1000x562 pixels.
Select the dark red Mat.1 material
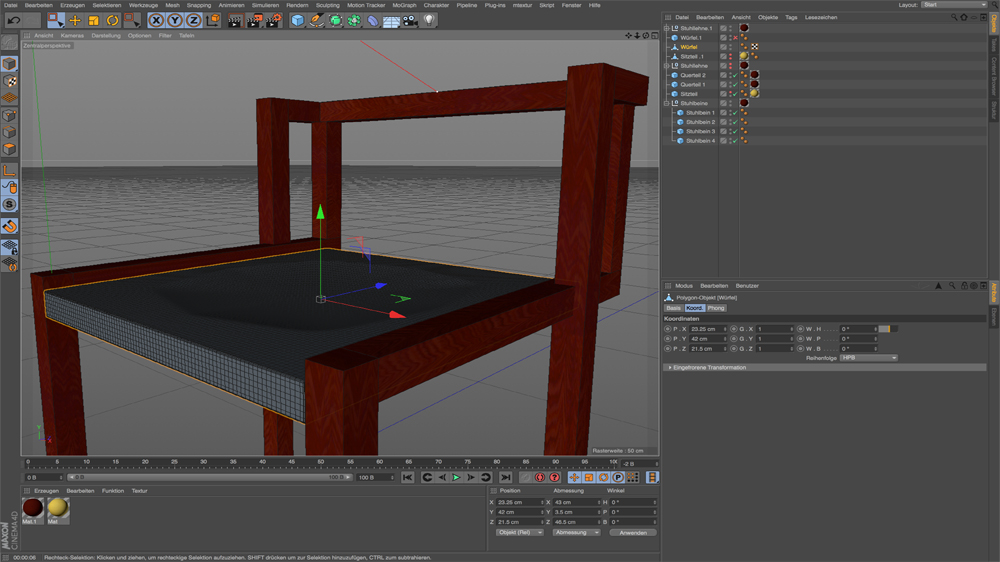[33, 509]
